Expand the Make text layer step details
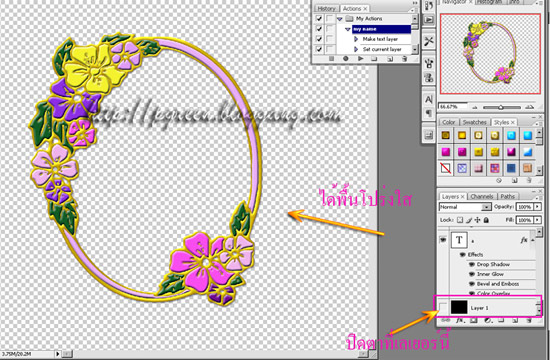 click(x=356, y=39)
